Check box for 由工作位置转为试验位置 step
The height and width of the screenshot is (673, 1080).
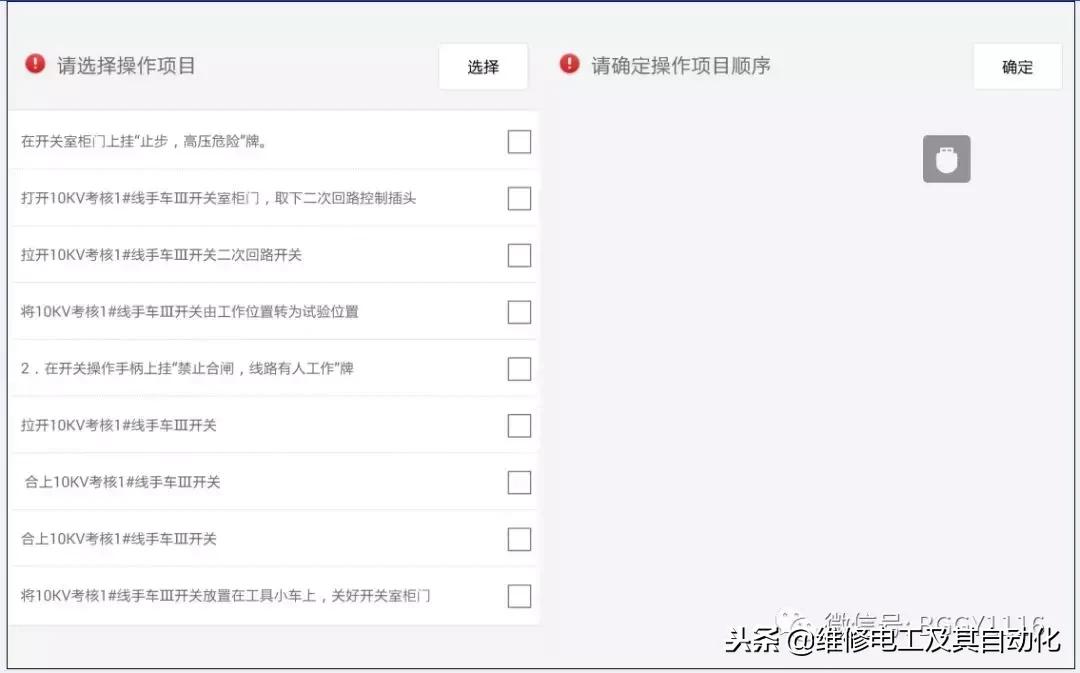tap(519, 312)
